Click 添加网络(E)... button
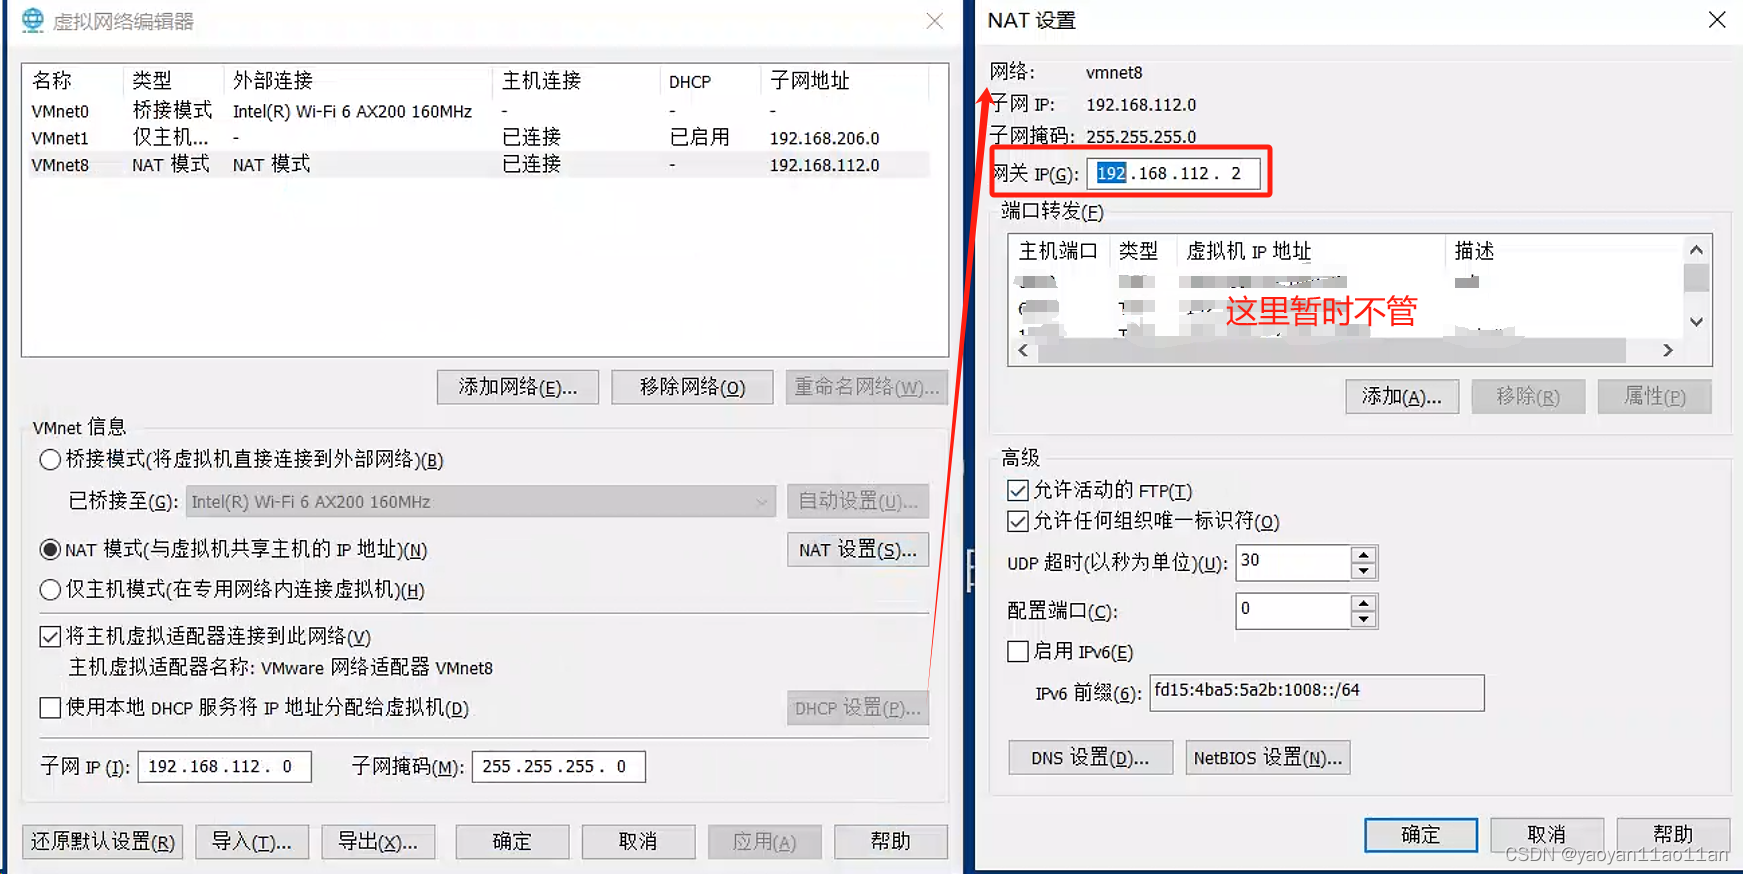Image resolution: width=1743 pixels, height=874 pixels. pos(518,387)
